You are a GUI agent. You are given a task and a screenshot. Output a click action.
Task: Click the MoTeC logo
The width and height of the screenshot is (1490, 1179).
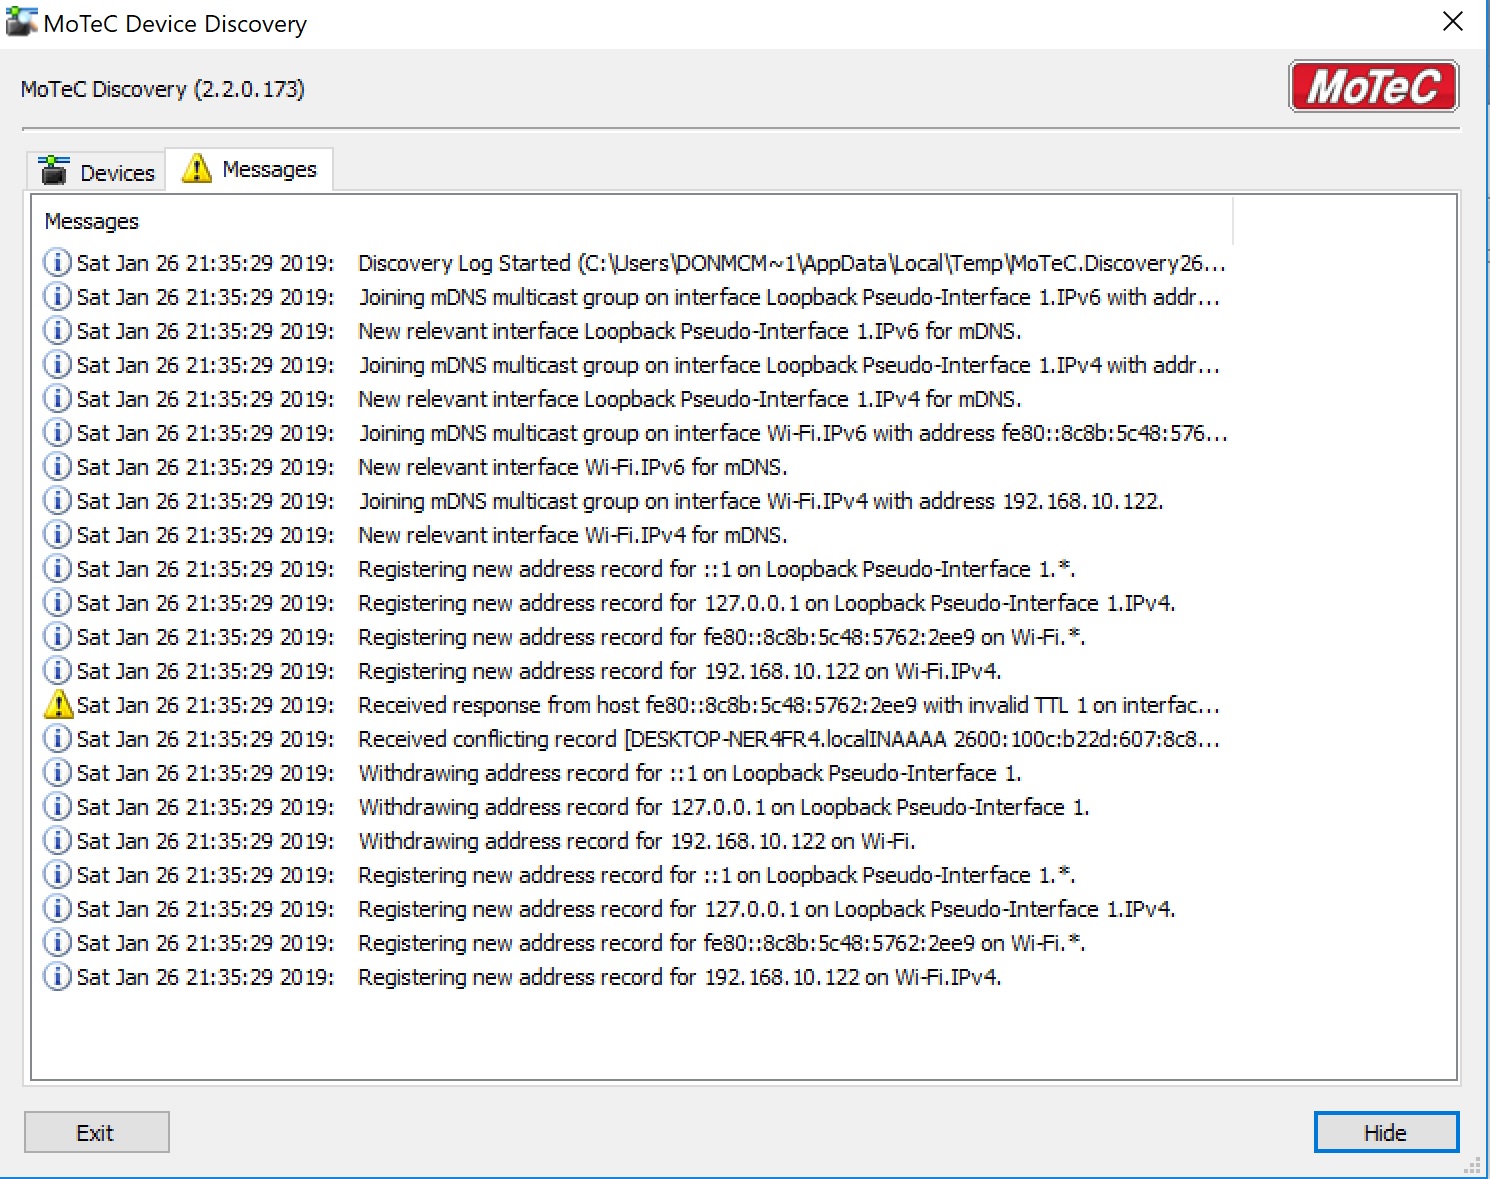tap(1373, 87)
